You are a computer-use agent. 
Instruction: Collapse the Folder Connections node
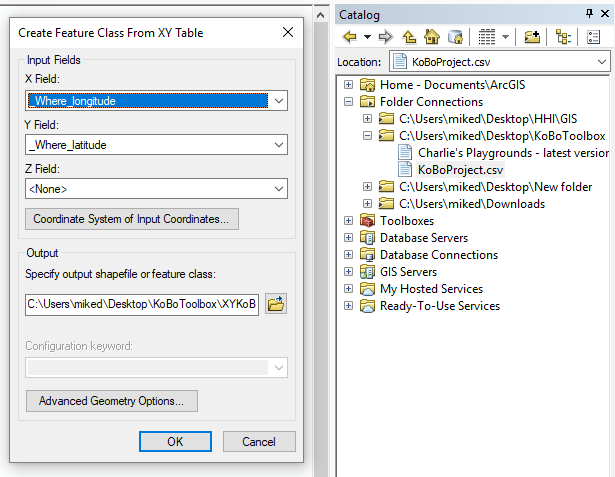pyautogui.click(x=349, y=102)
